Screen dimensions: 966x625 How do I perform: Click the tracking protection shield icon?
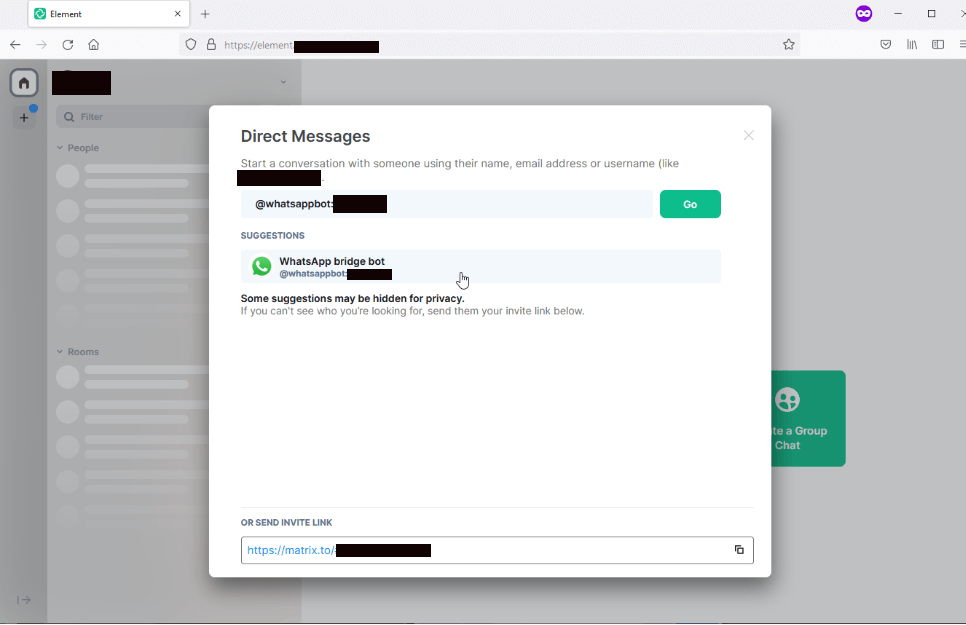(x=191, y=44)
